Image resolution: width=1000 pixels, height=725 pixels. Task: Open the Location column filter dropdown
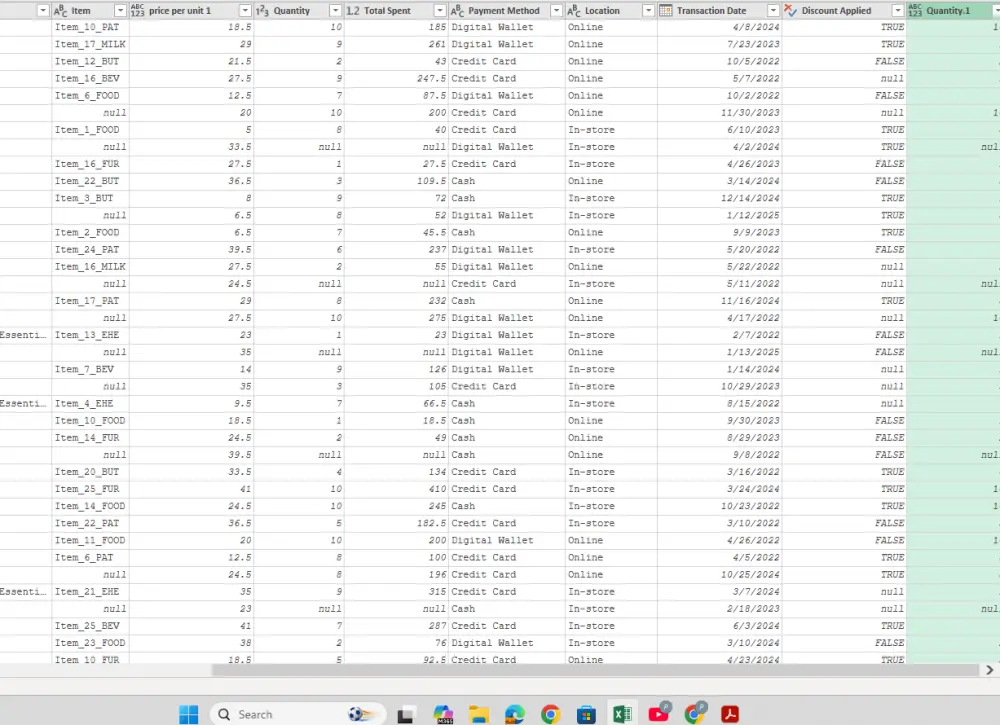pyautogui.click(x=648, y=10)
